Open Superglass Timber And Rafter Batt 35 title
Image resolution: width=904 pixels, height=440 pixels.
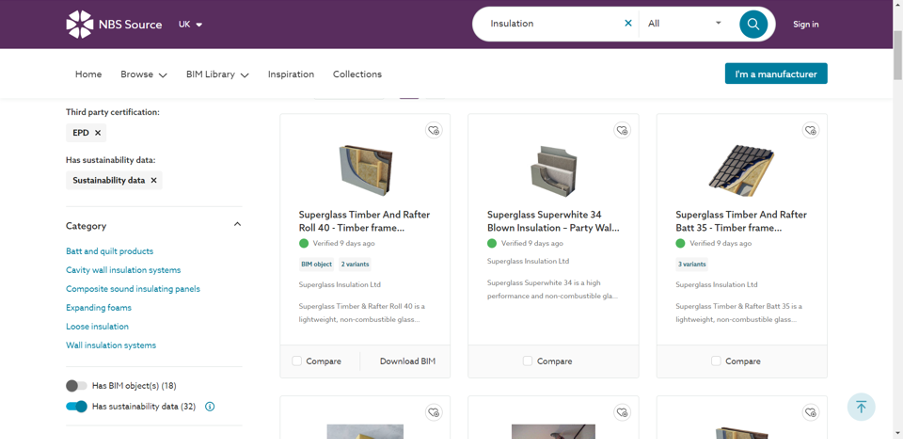[741, 221]
